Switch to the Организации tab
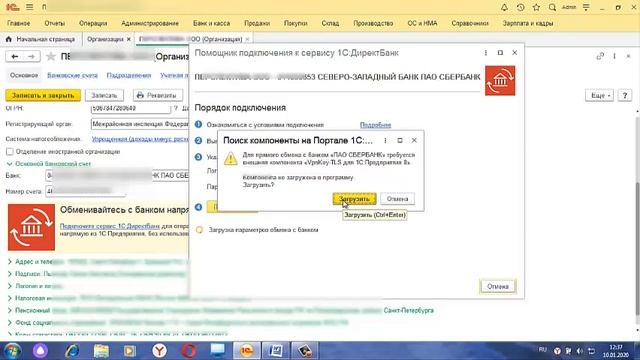This screenshot has width=640, height=360. click(x=105, y=39)
